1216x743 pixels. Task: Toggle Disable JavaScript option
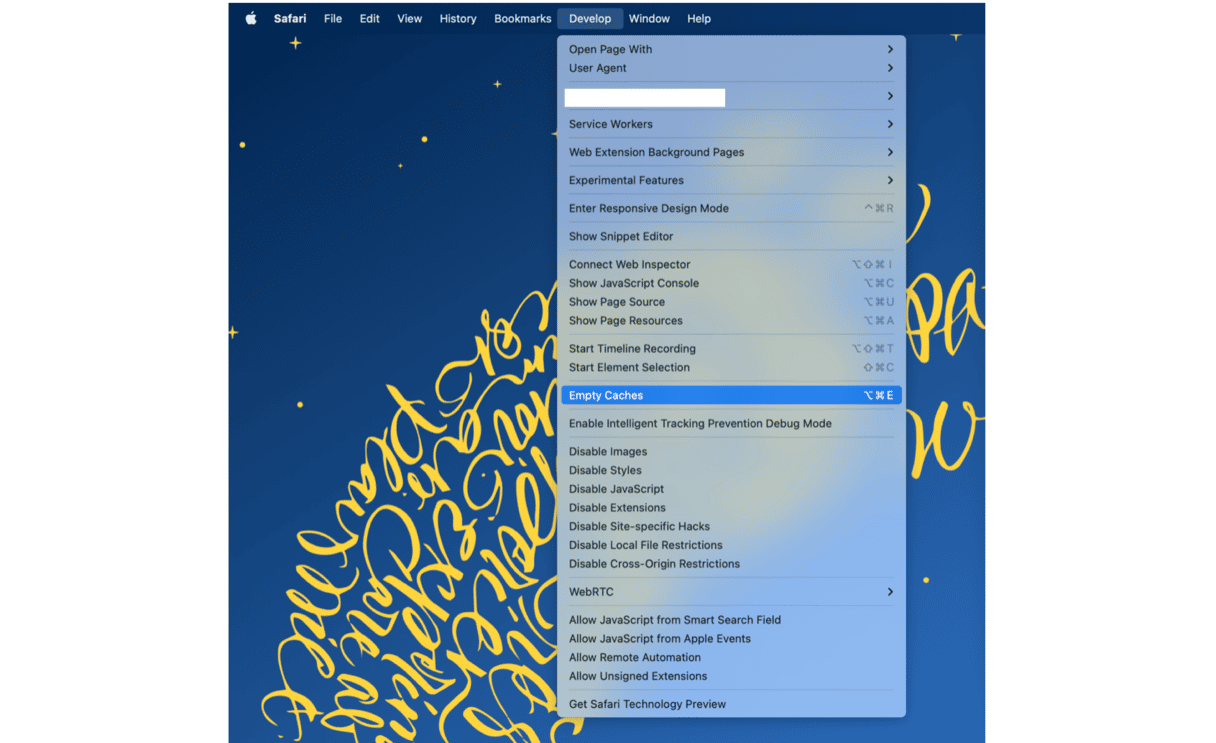pyautogui.click(x=731, y=489)
